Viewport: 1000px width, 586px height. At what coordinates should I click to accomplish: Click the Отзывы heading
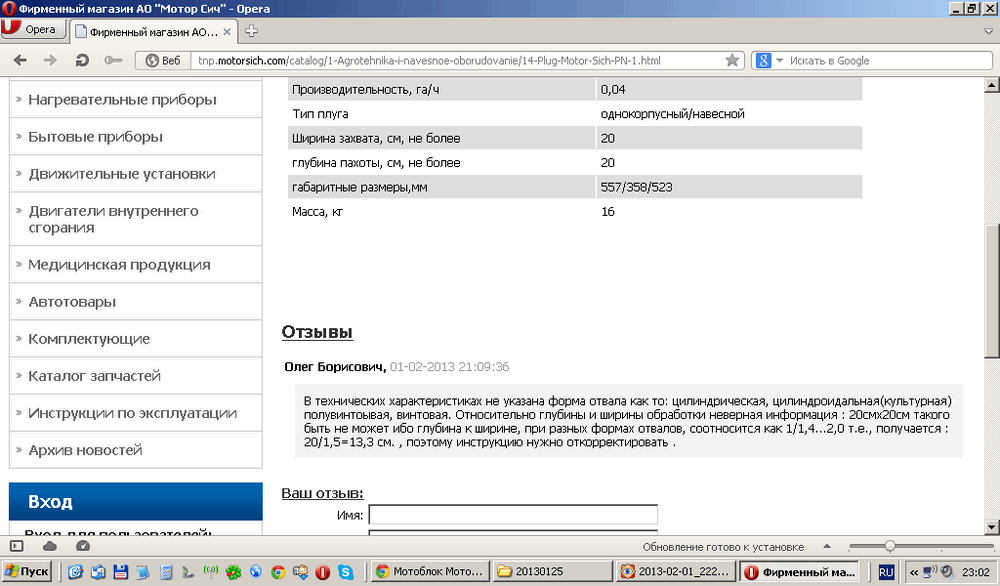coord(317,332)
